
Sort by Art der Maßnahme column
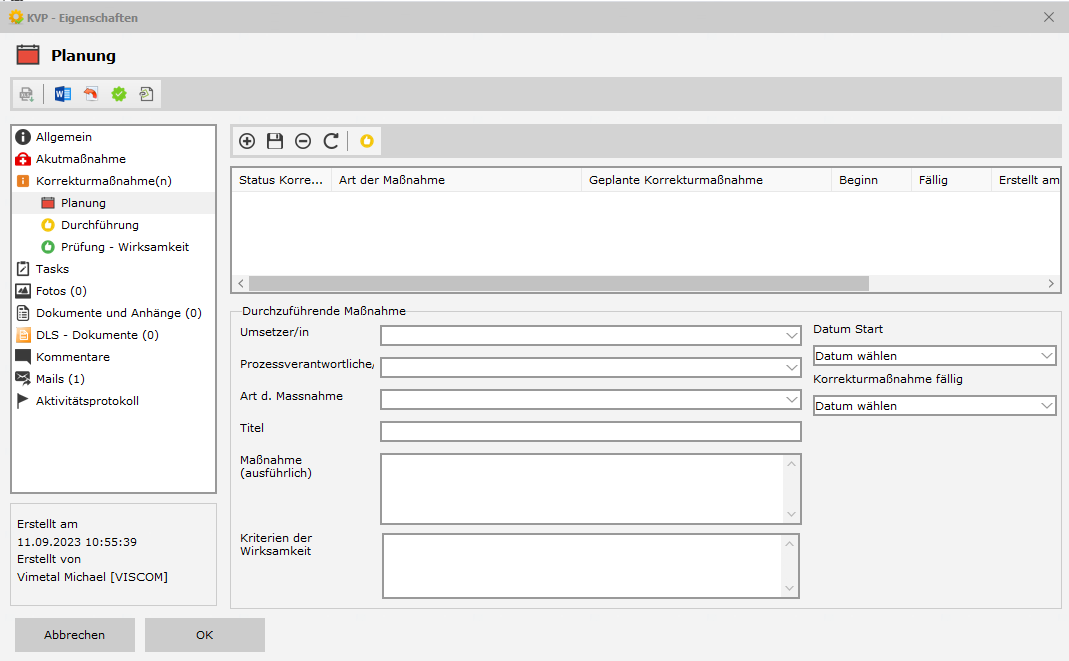pos(456,180)
